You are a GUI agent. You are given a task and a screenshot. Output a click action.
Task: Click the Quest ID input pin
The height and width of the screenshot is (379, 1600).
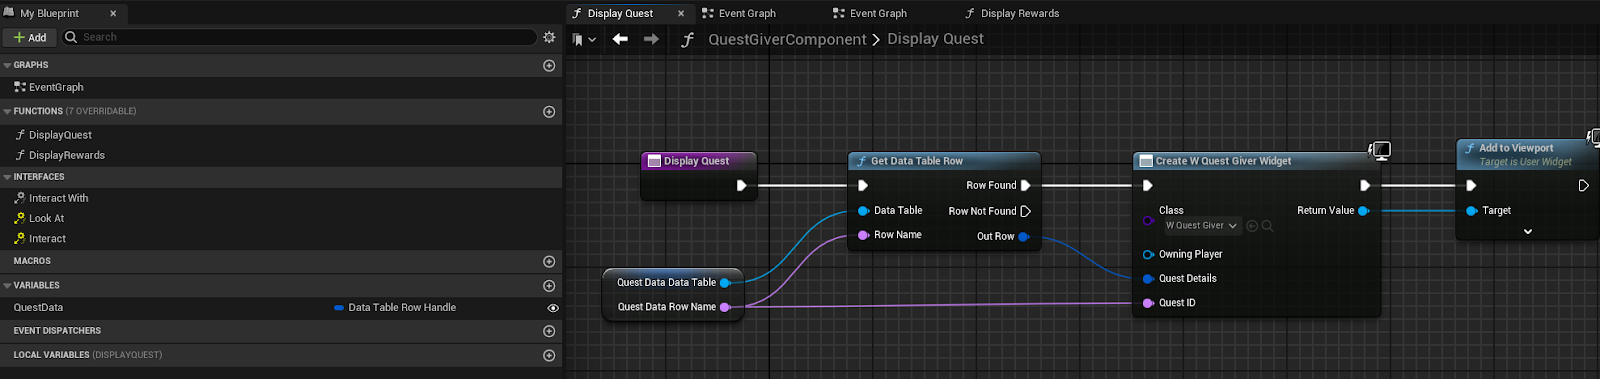point(1148,303)
